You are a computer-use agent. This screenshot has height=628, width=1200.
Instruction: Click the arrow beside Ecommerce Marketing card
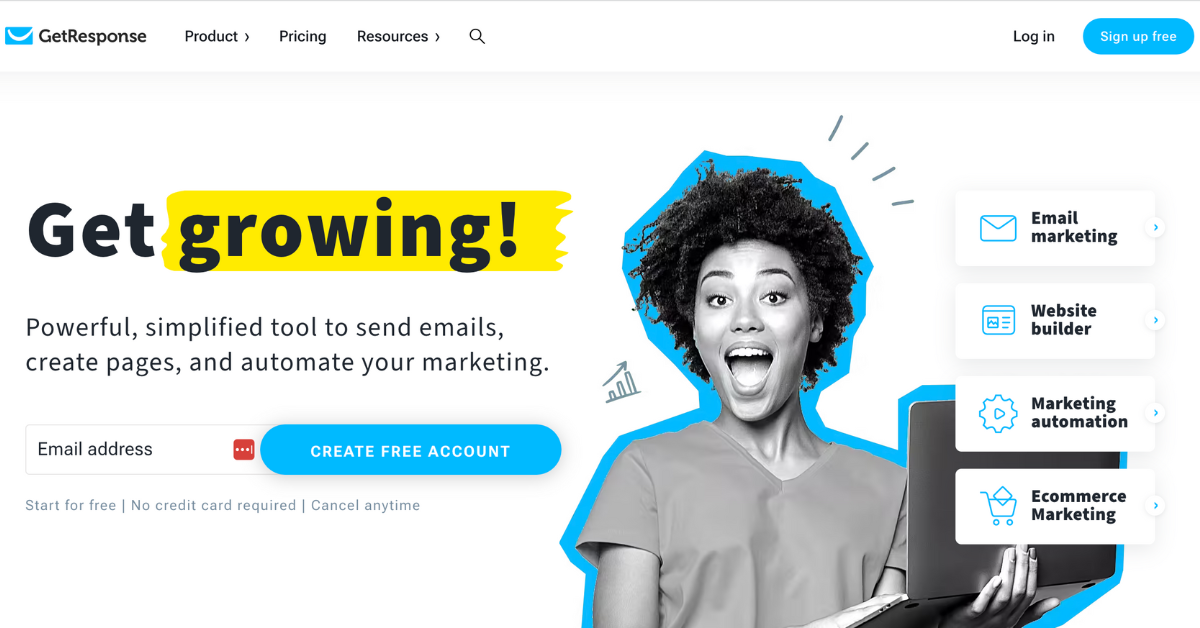pyautogui.click(x=1156, y=506)
